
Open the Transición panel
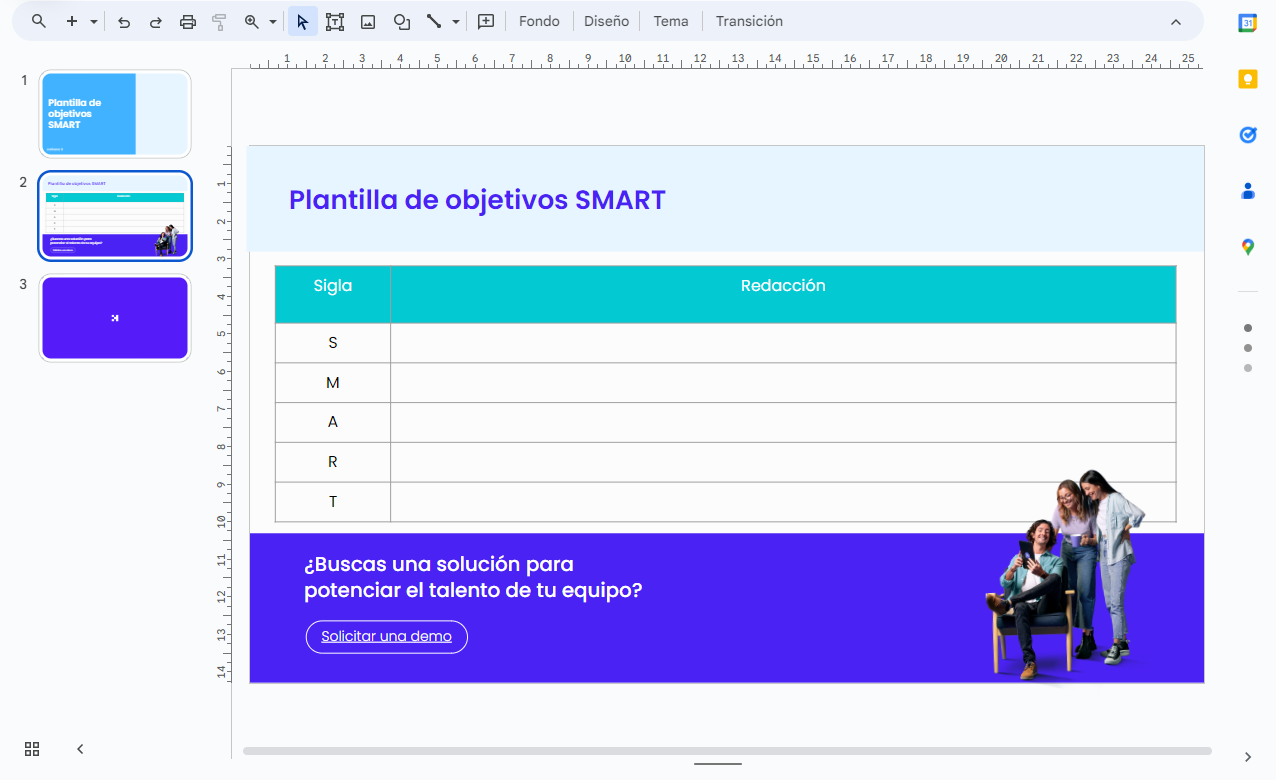click(748, 20)
